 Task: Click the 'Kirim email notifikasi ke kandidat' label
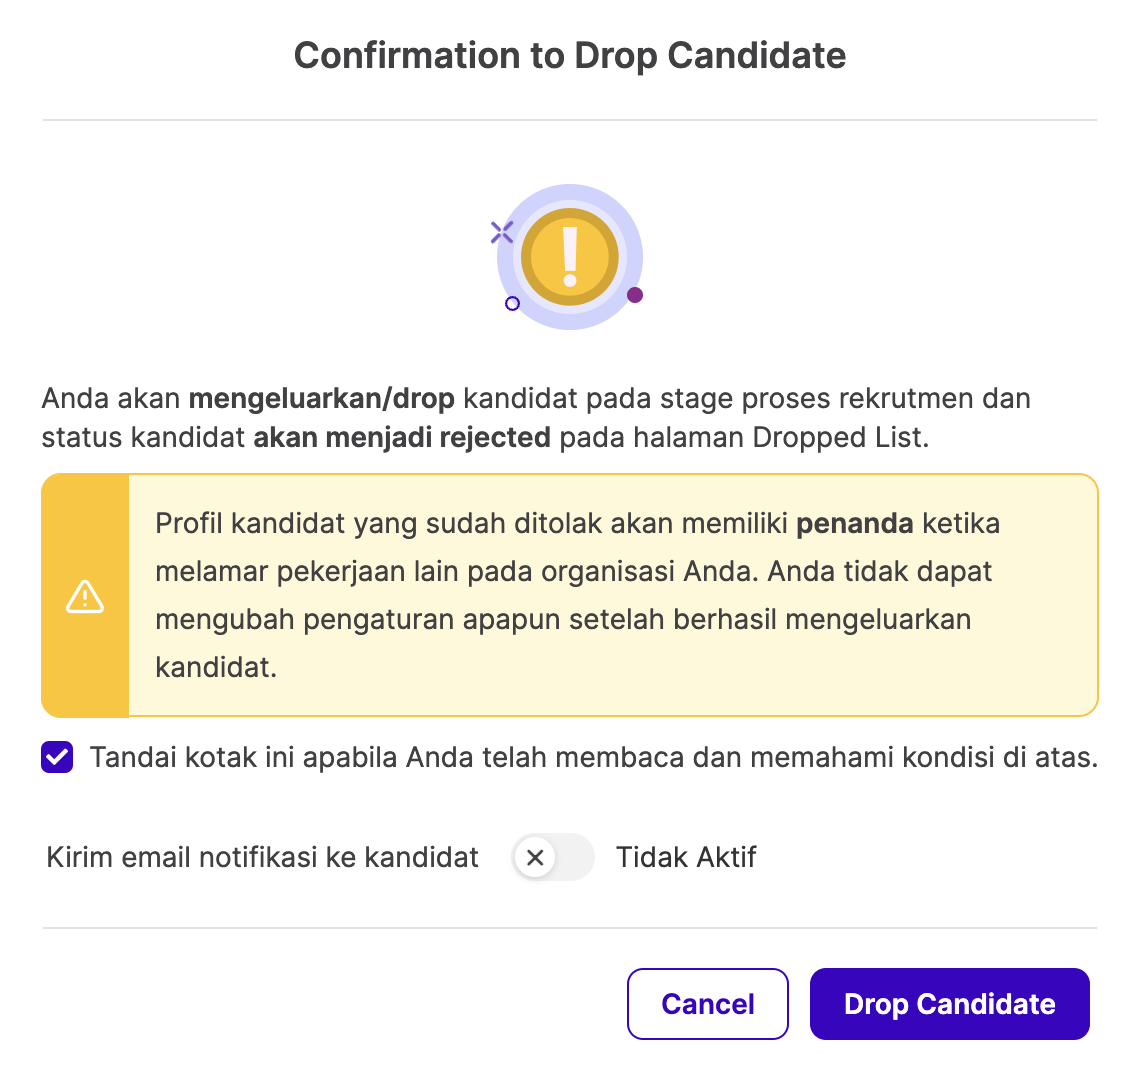point(262,857)
